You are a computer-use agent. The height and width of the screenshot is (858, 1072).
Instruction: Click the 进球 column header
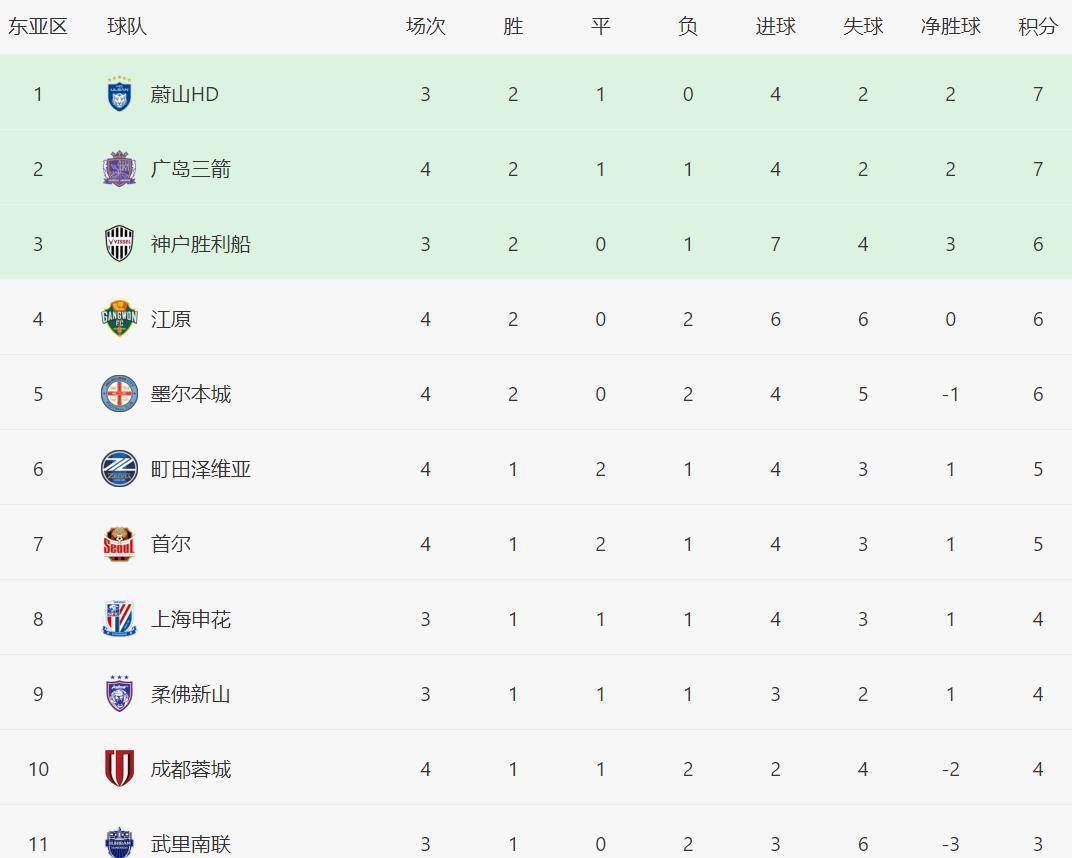tap(775, 27)
